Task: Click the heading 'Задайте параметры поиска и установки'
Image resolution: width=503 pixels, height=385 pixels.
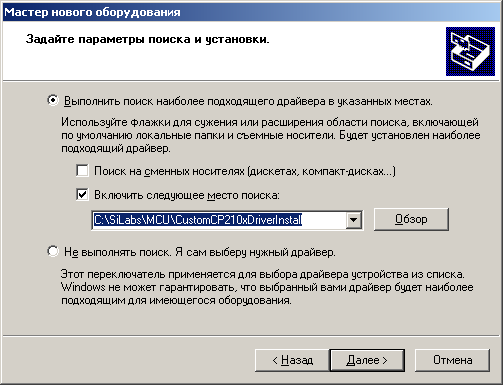Action: (x=147, y=40)
